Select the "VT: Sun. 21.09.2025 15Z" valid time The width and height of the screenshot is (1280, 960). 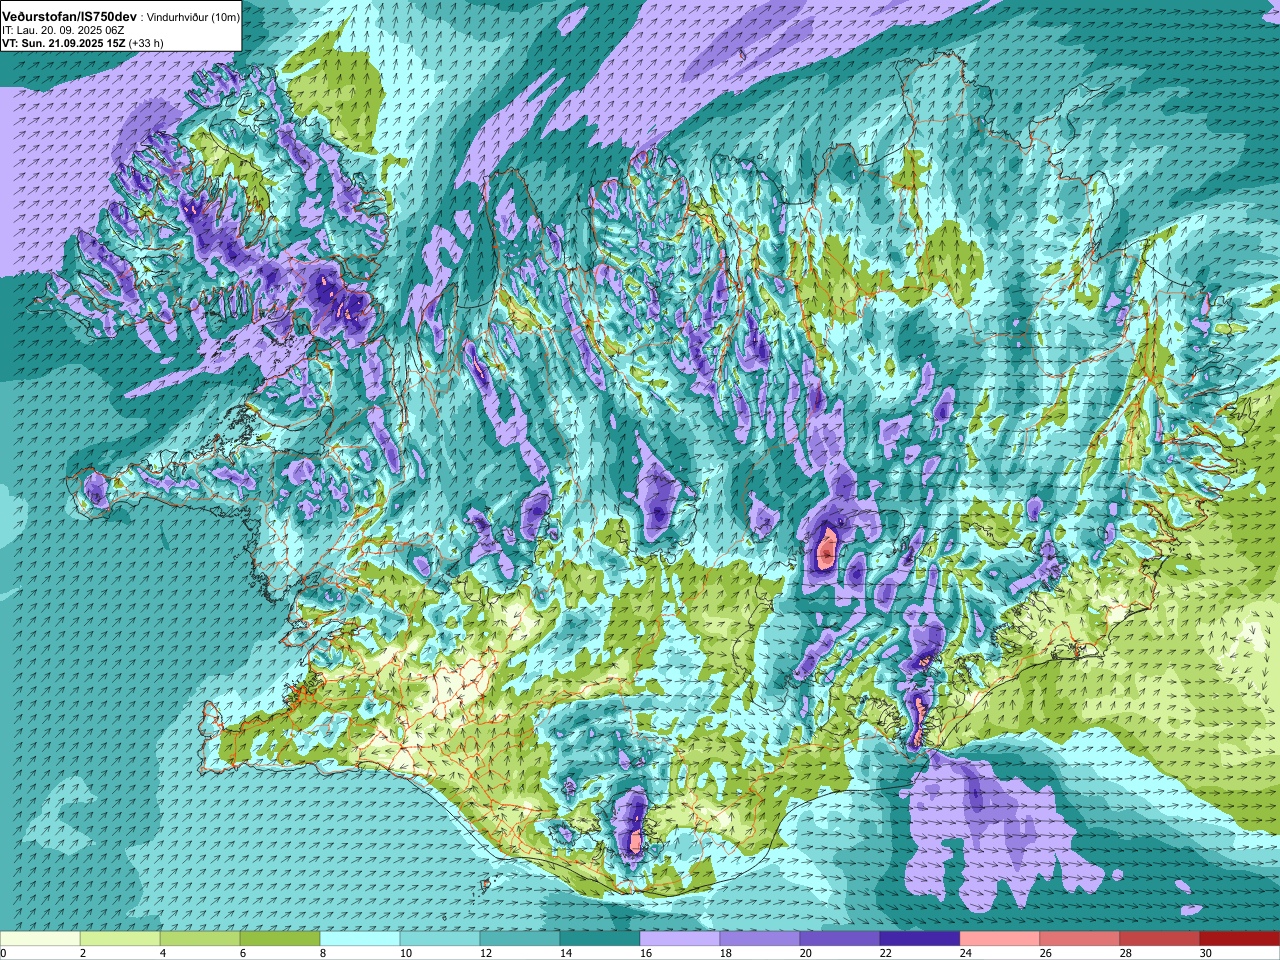[x=63, y=43]
